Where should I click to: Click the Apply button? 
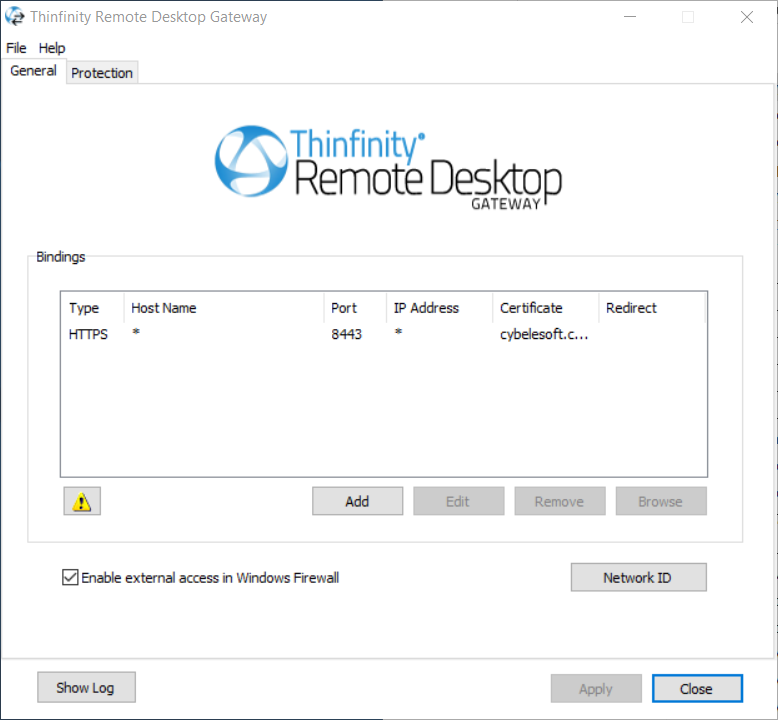pos(596,689)
